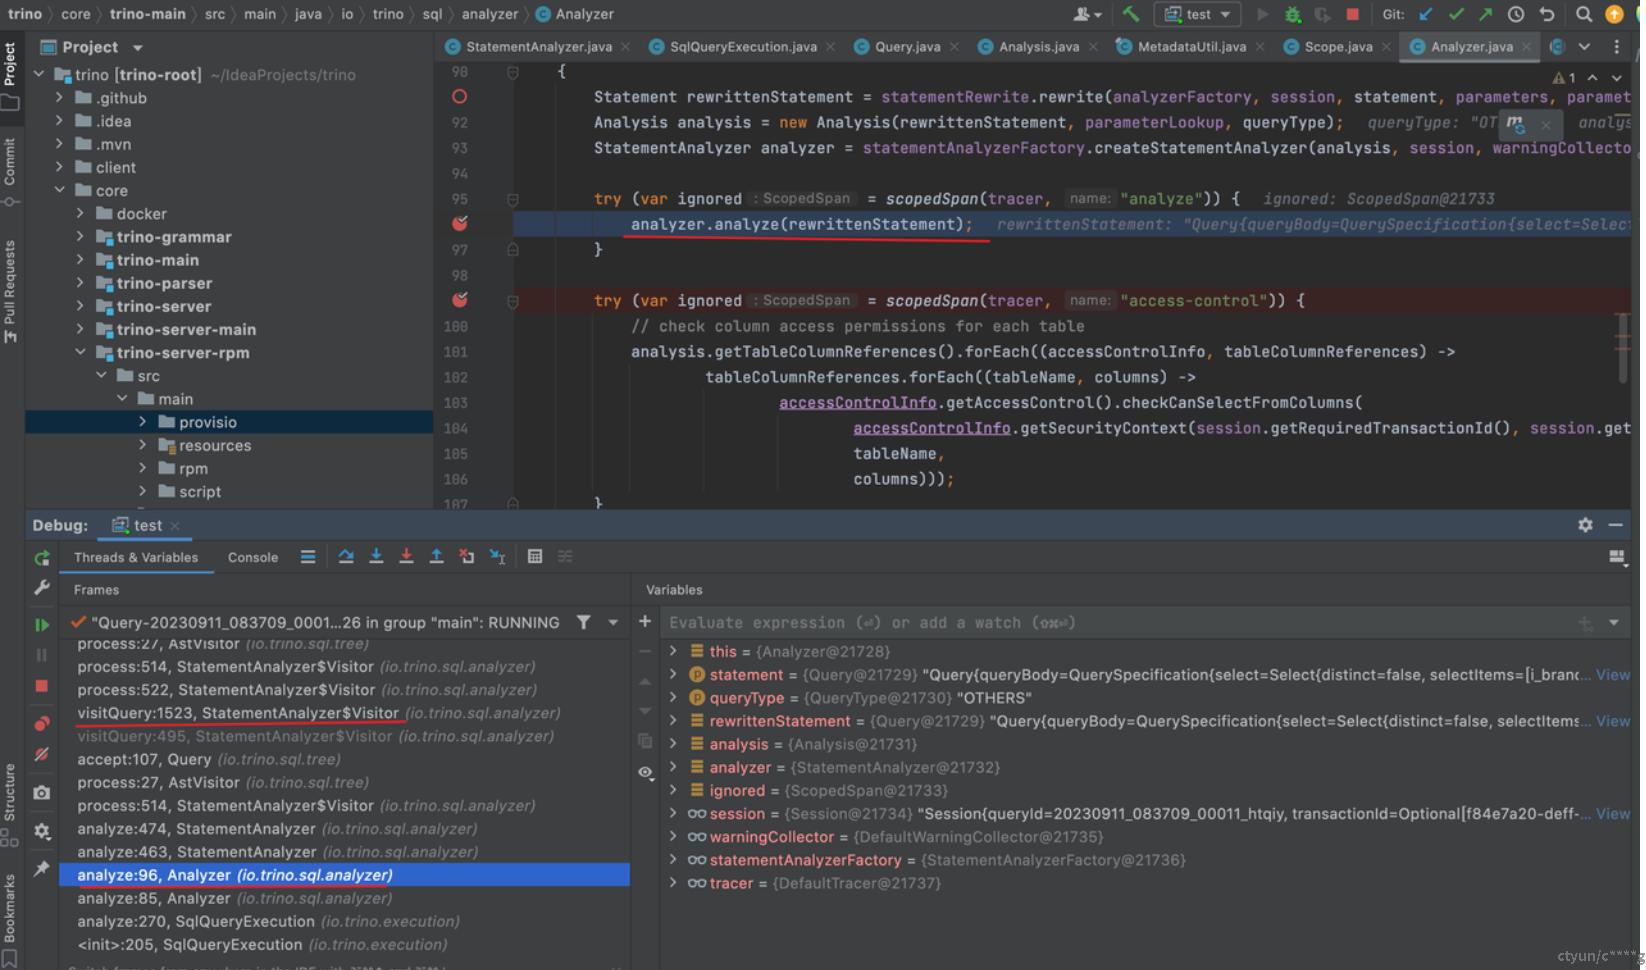Viewport: 1646px width, 970px height.
Task: Switch to MetadataUtil.java editor tab
Action: pos(1191,46)
